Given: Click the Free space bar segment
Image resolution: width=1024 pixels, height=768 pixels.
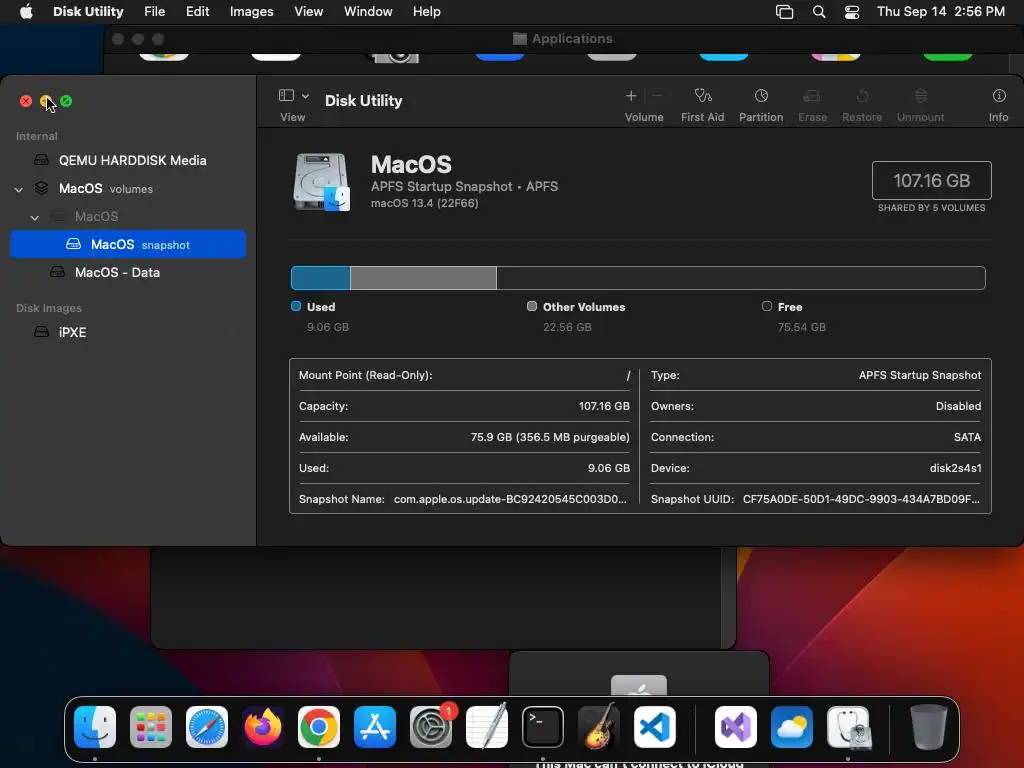Looking at the screenshot, I should tap(741, 278).
